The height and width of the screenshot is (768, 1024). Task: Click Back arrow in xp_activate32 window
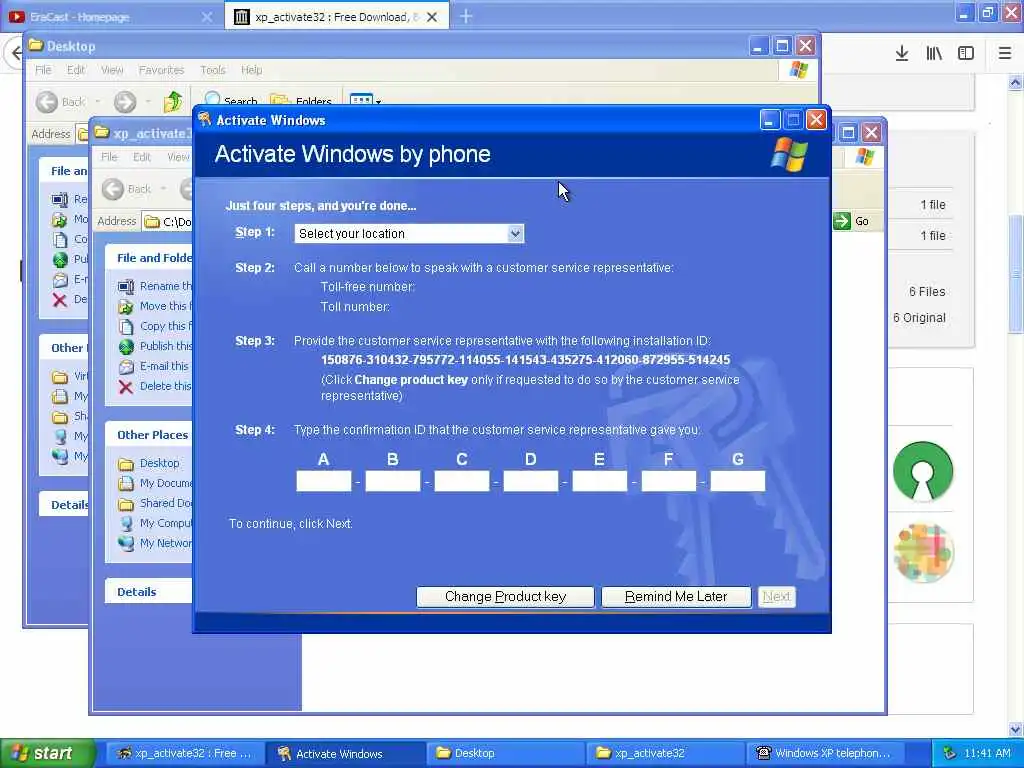tap(113, 189)
